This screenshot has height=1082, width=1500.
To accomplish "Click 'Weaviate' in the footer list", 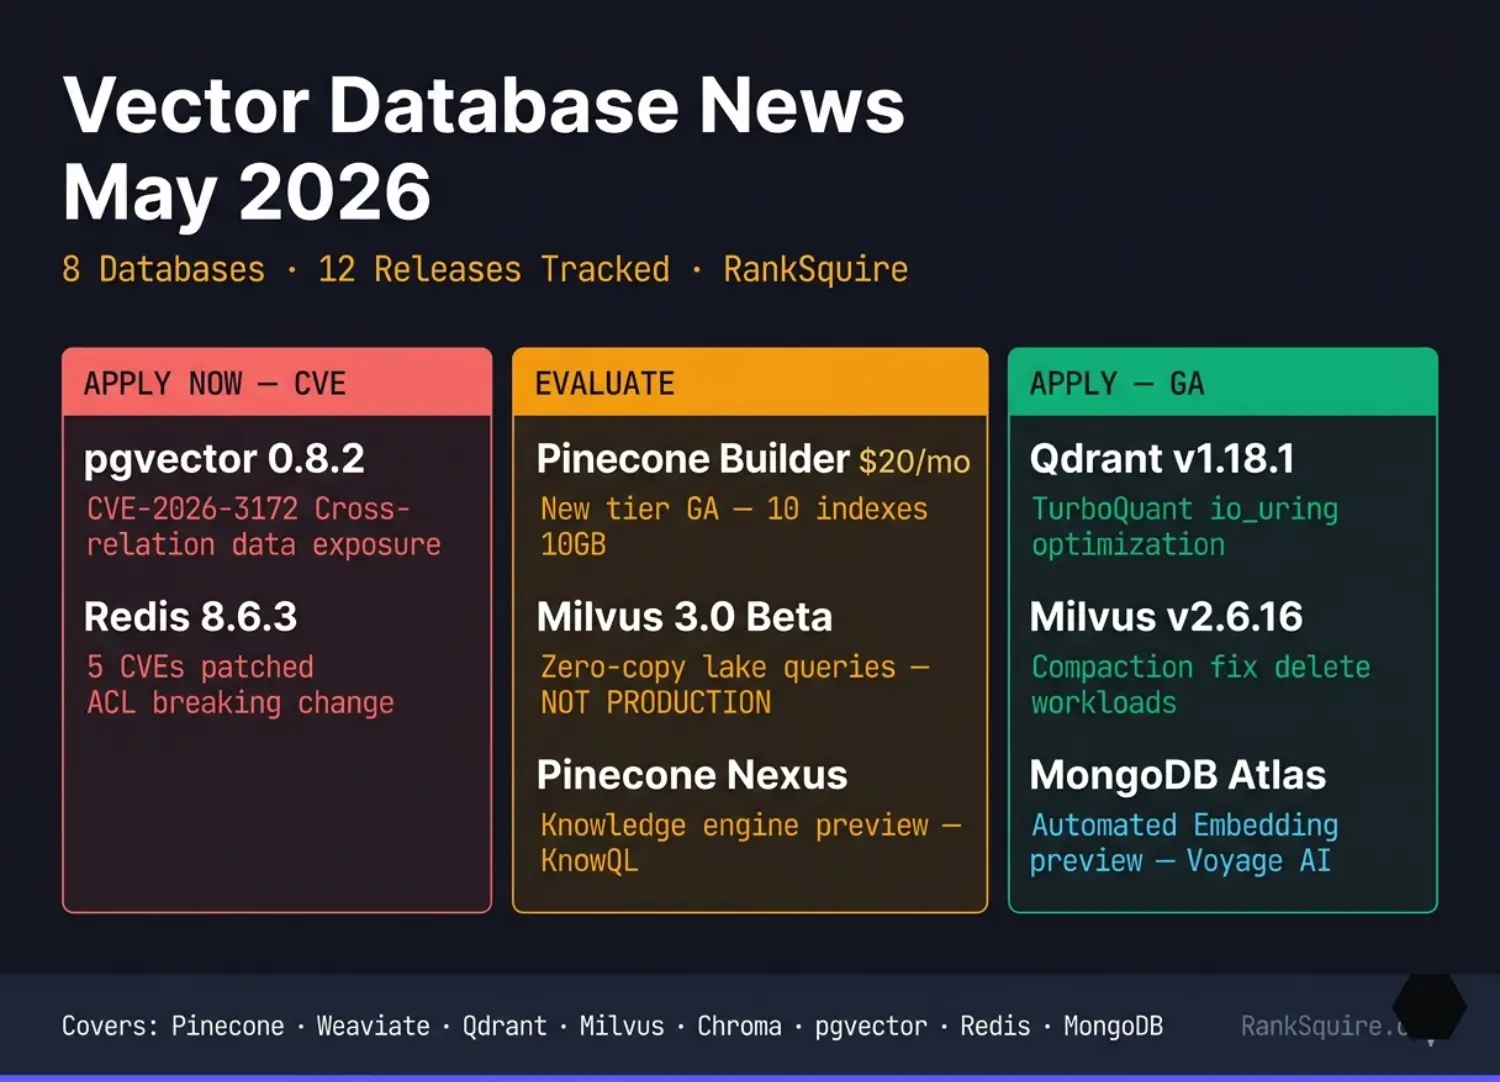I will pos(373,1026).
